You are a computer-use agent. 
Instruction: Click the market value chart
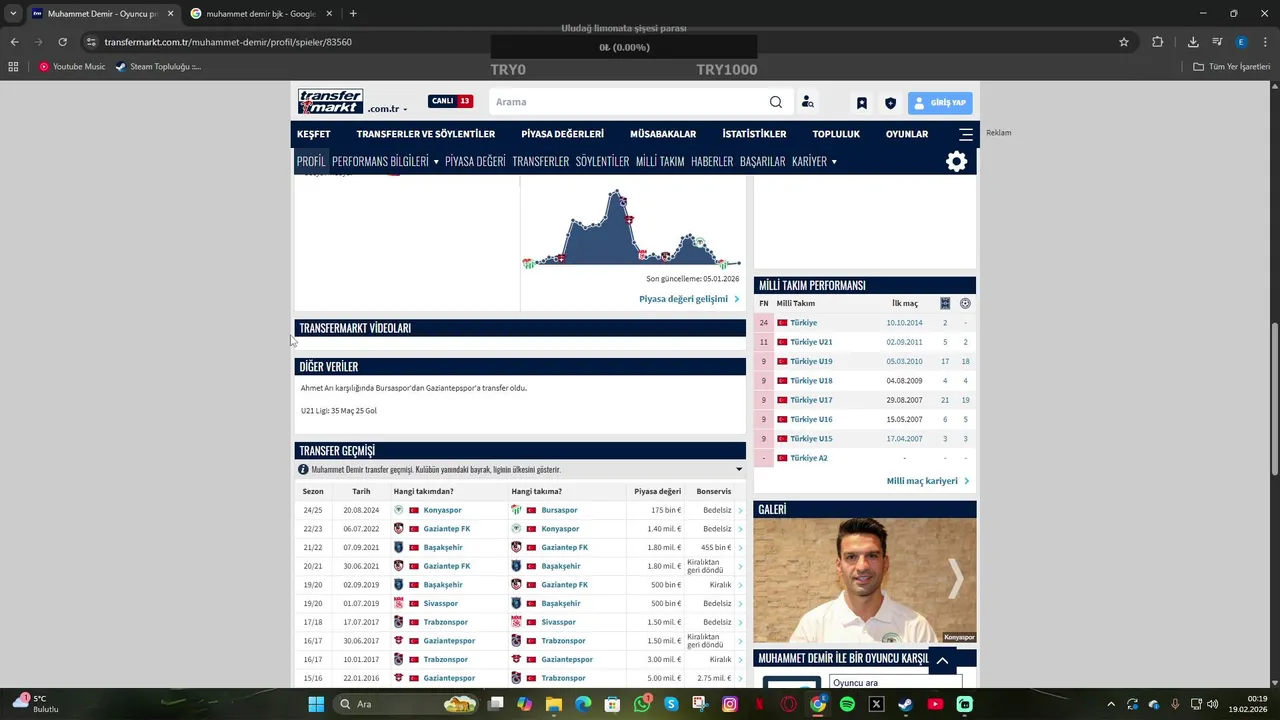(633, 228)
